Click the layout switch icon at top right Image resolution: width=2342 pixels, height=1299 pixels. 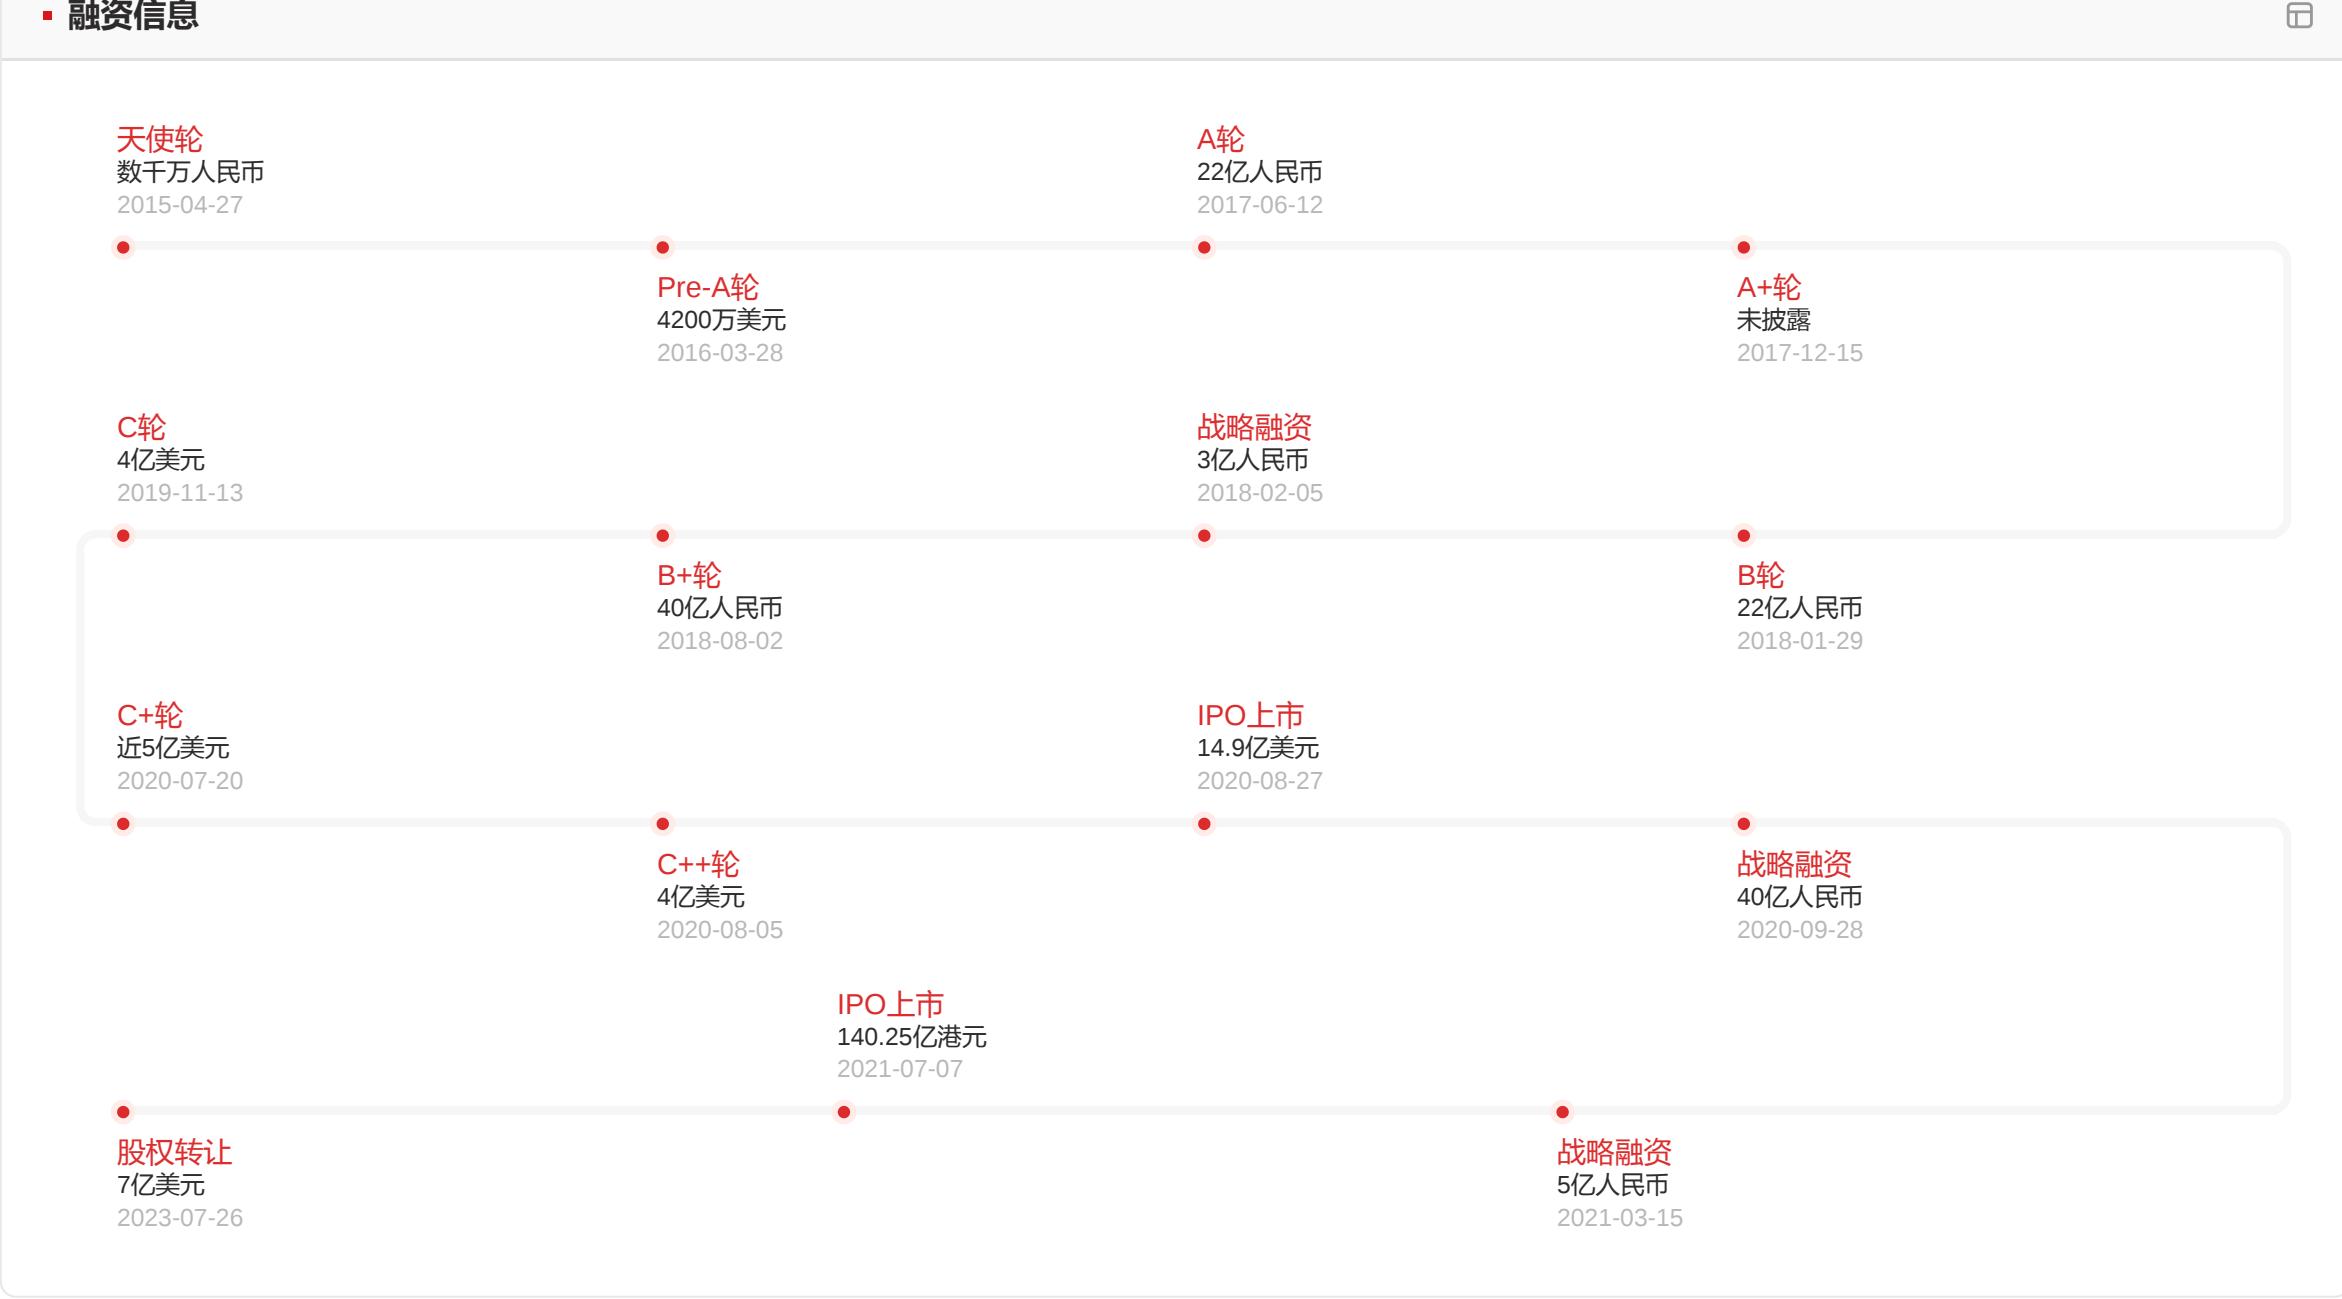pyautogui.click(x=2299, y=16)
